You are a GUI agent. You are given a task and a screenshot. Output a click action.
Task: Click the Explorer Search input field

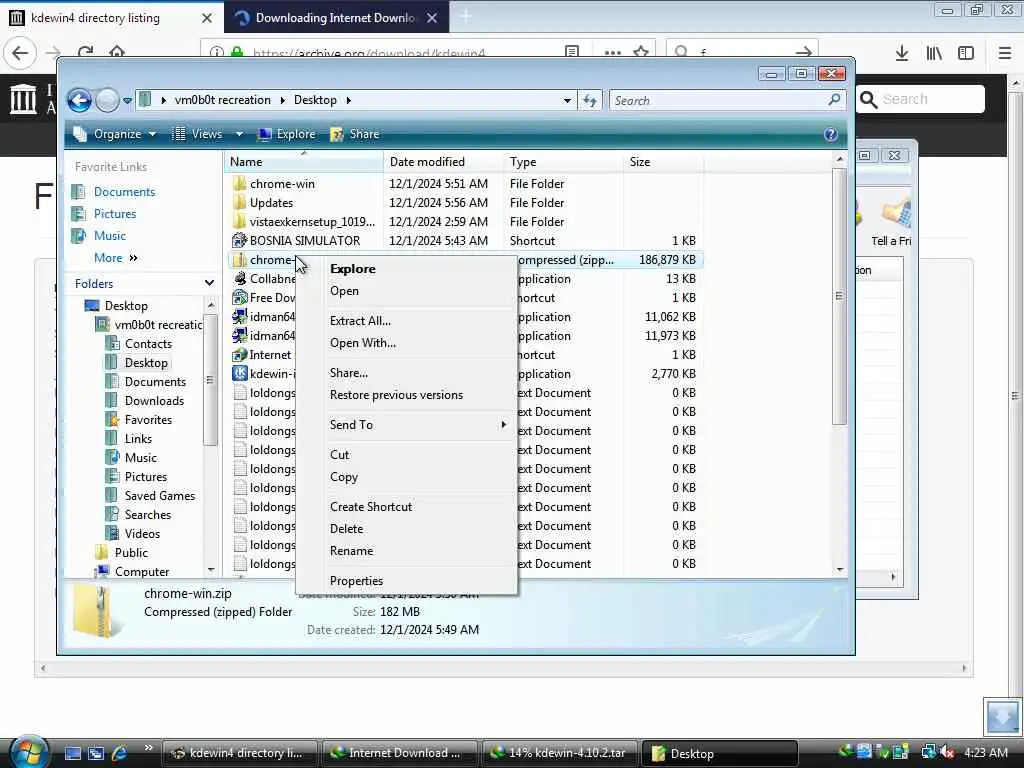(x=718, y=101)
